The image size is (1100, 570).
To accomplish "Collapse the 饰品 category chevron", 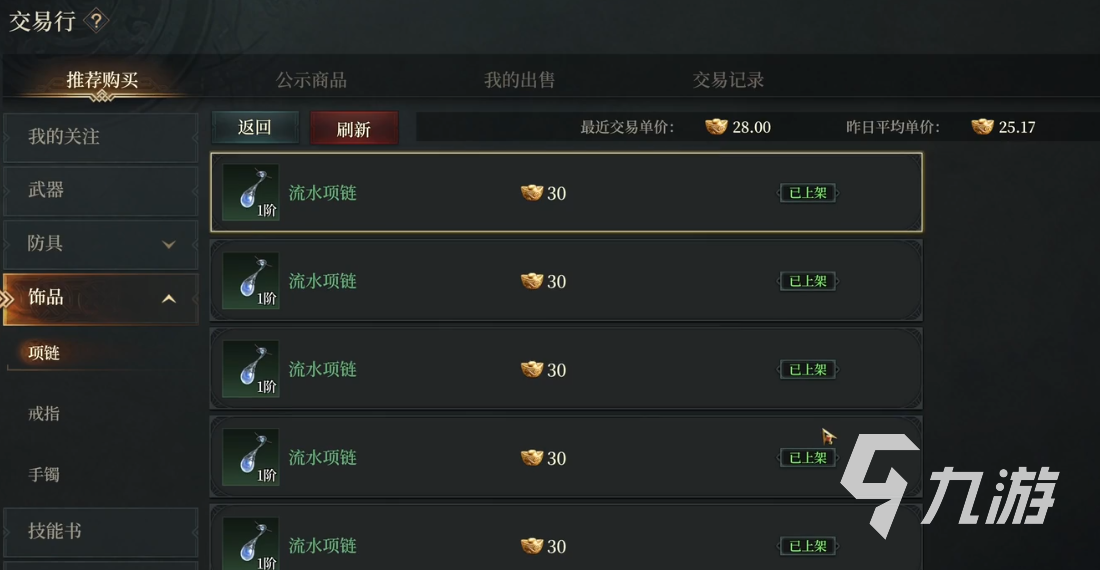I will point(168,299).
